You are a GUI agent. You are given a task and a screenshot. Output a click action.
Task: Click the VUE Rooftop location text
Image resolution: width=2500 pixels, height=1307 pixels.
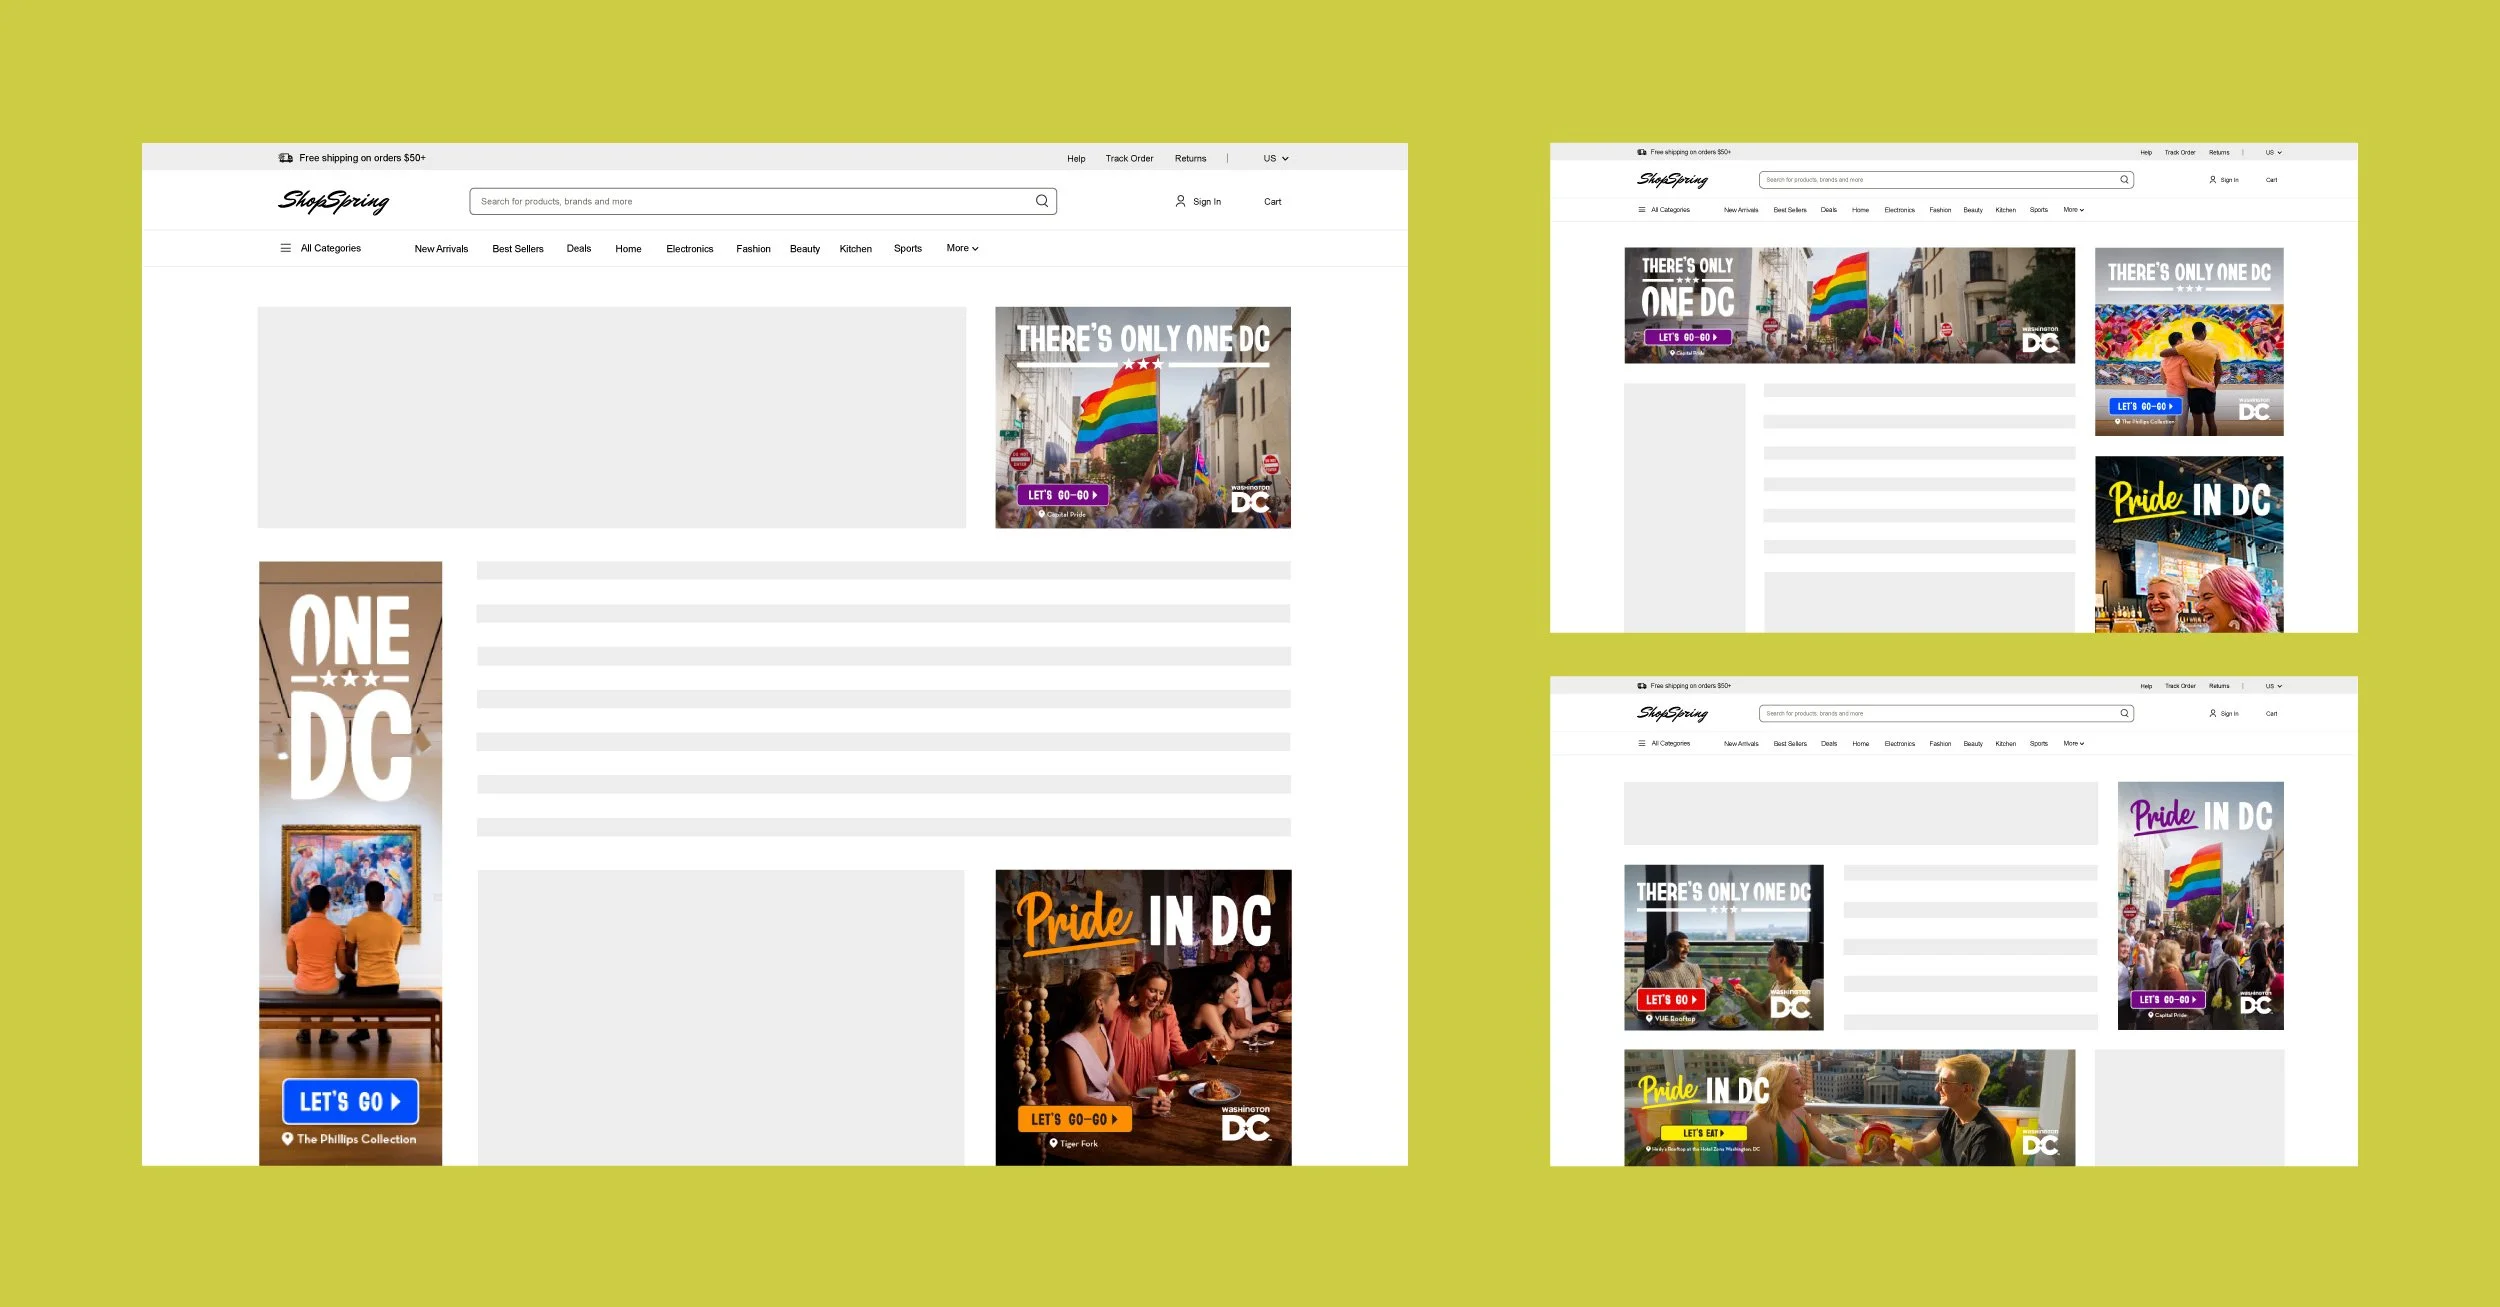(x=1675, y=1019)
